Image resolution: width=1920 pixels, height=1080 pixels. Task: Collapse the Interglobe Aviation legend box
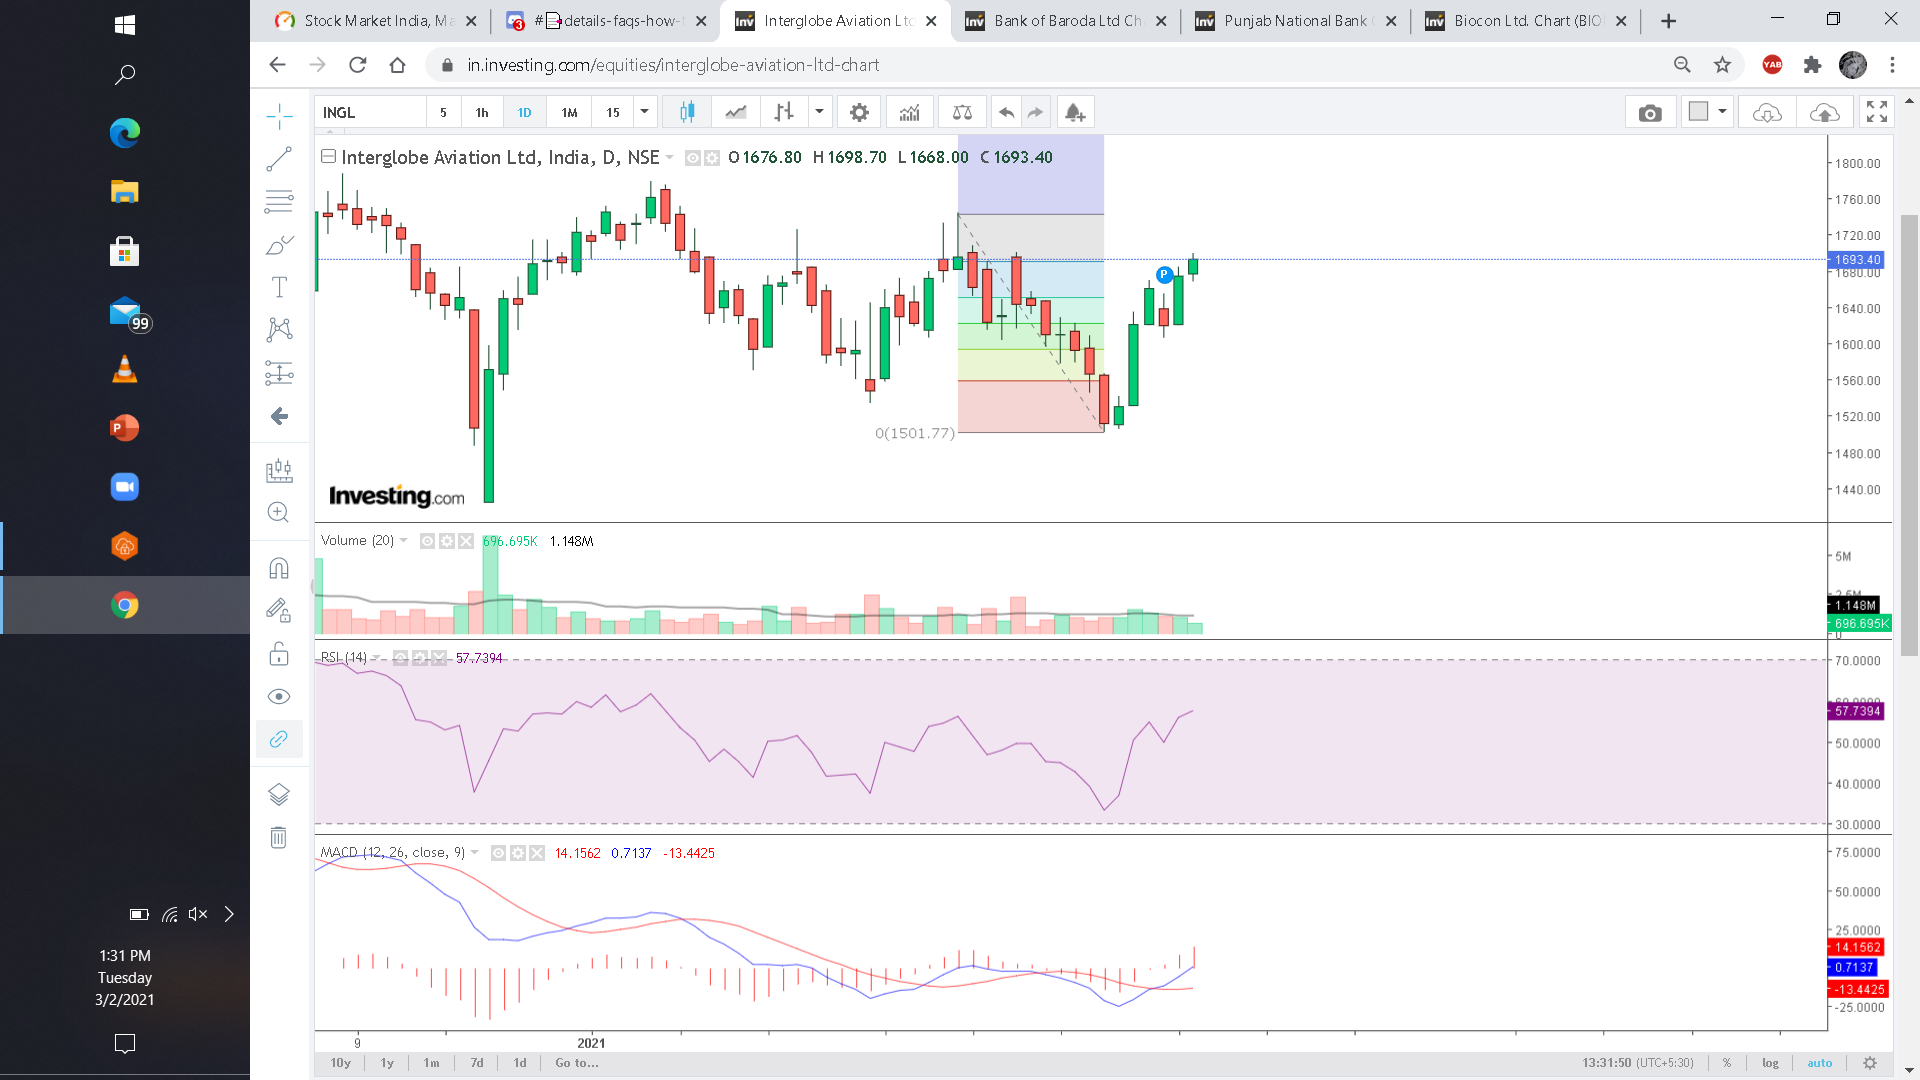click(327, 156)
